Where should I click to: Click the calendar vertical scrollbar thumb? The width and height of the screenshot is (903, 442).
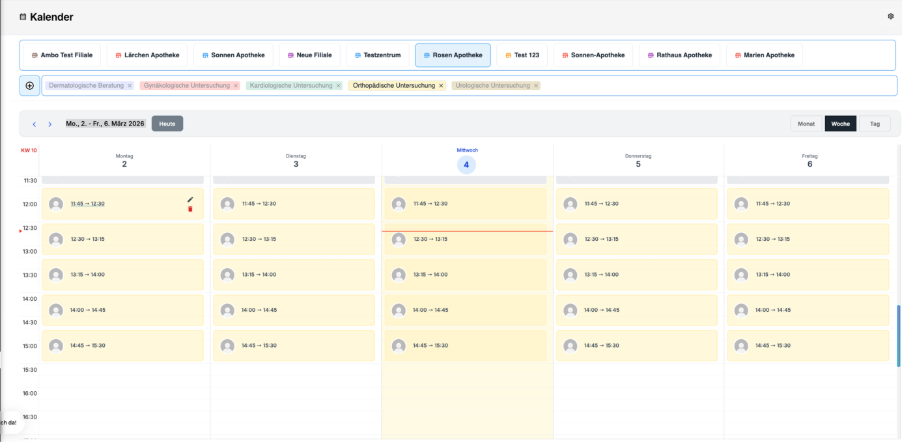click(898, 336)
